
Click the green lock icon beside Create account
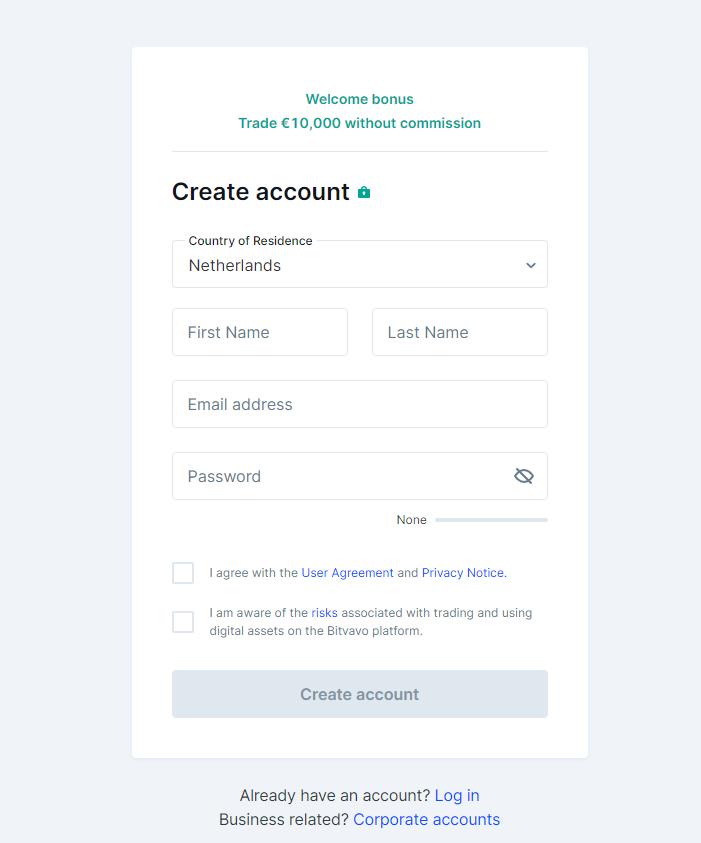click(x=364, y=192)
